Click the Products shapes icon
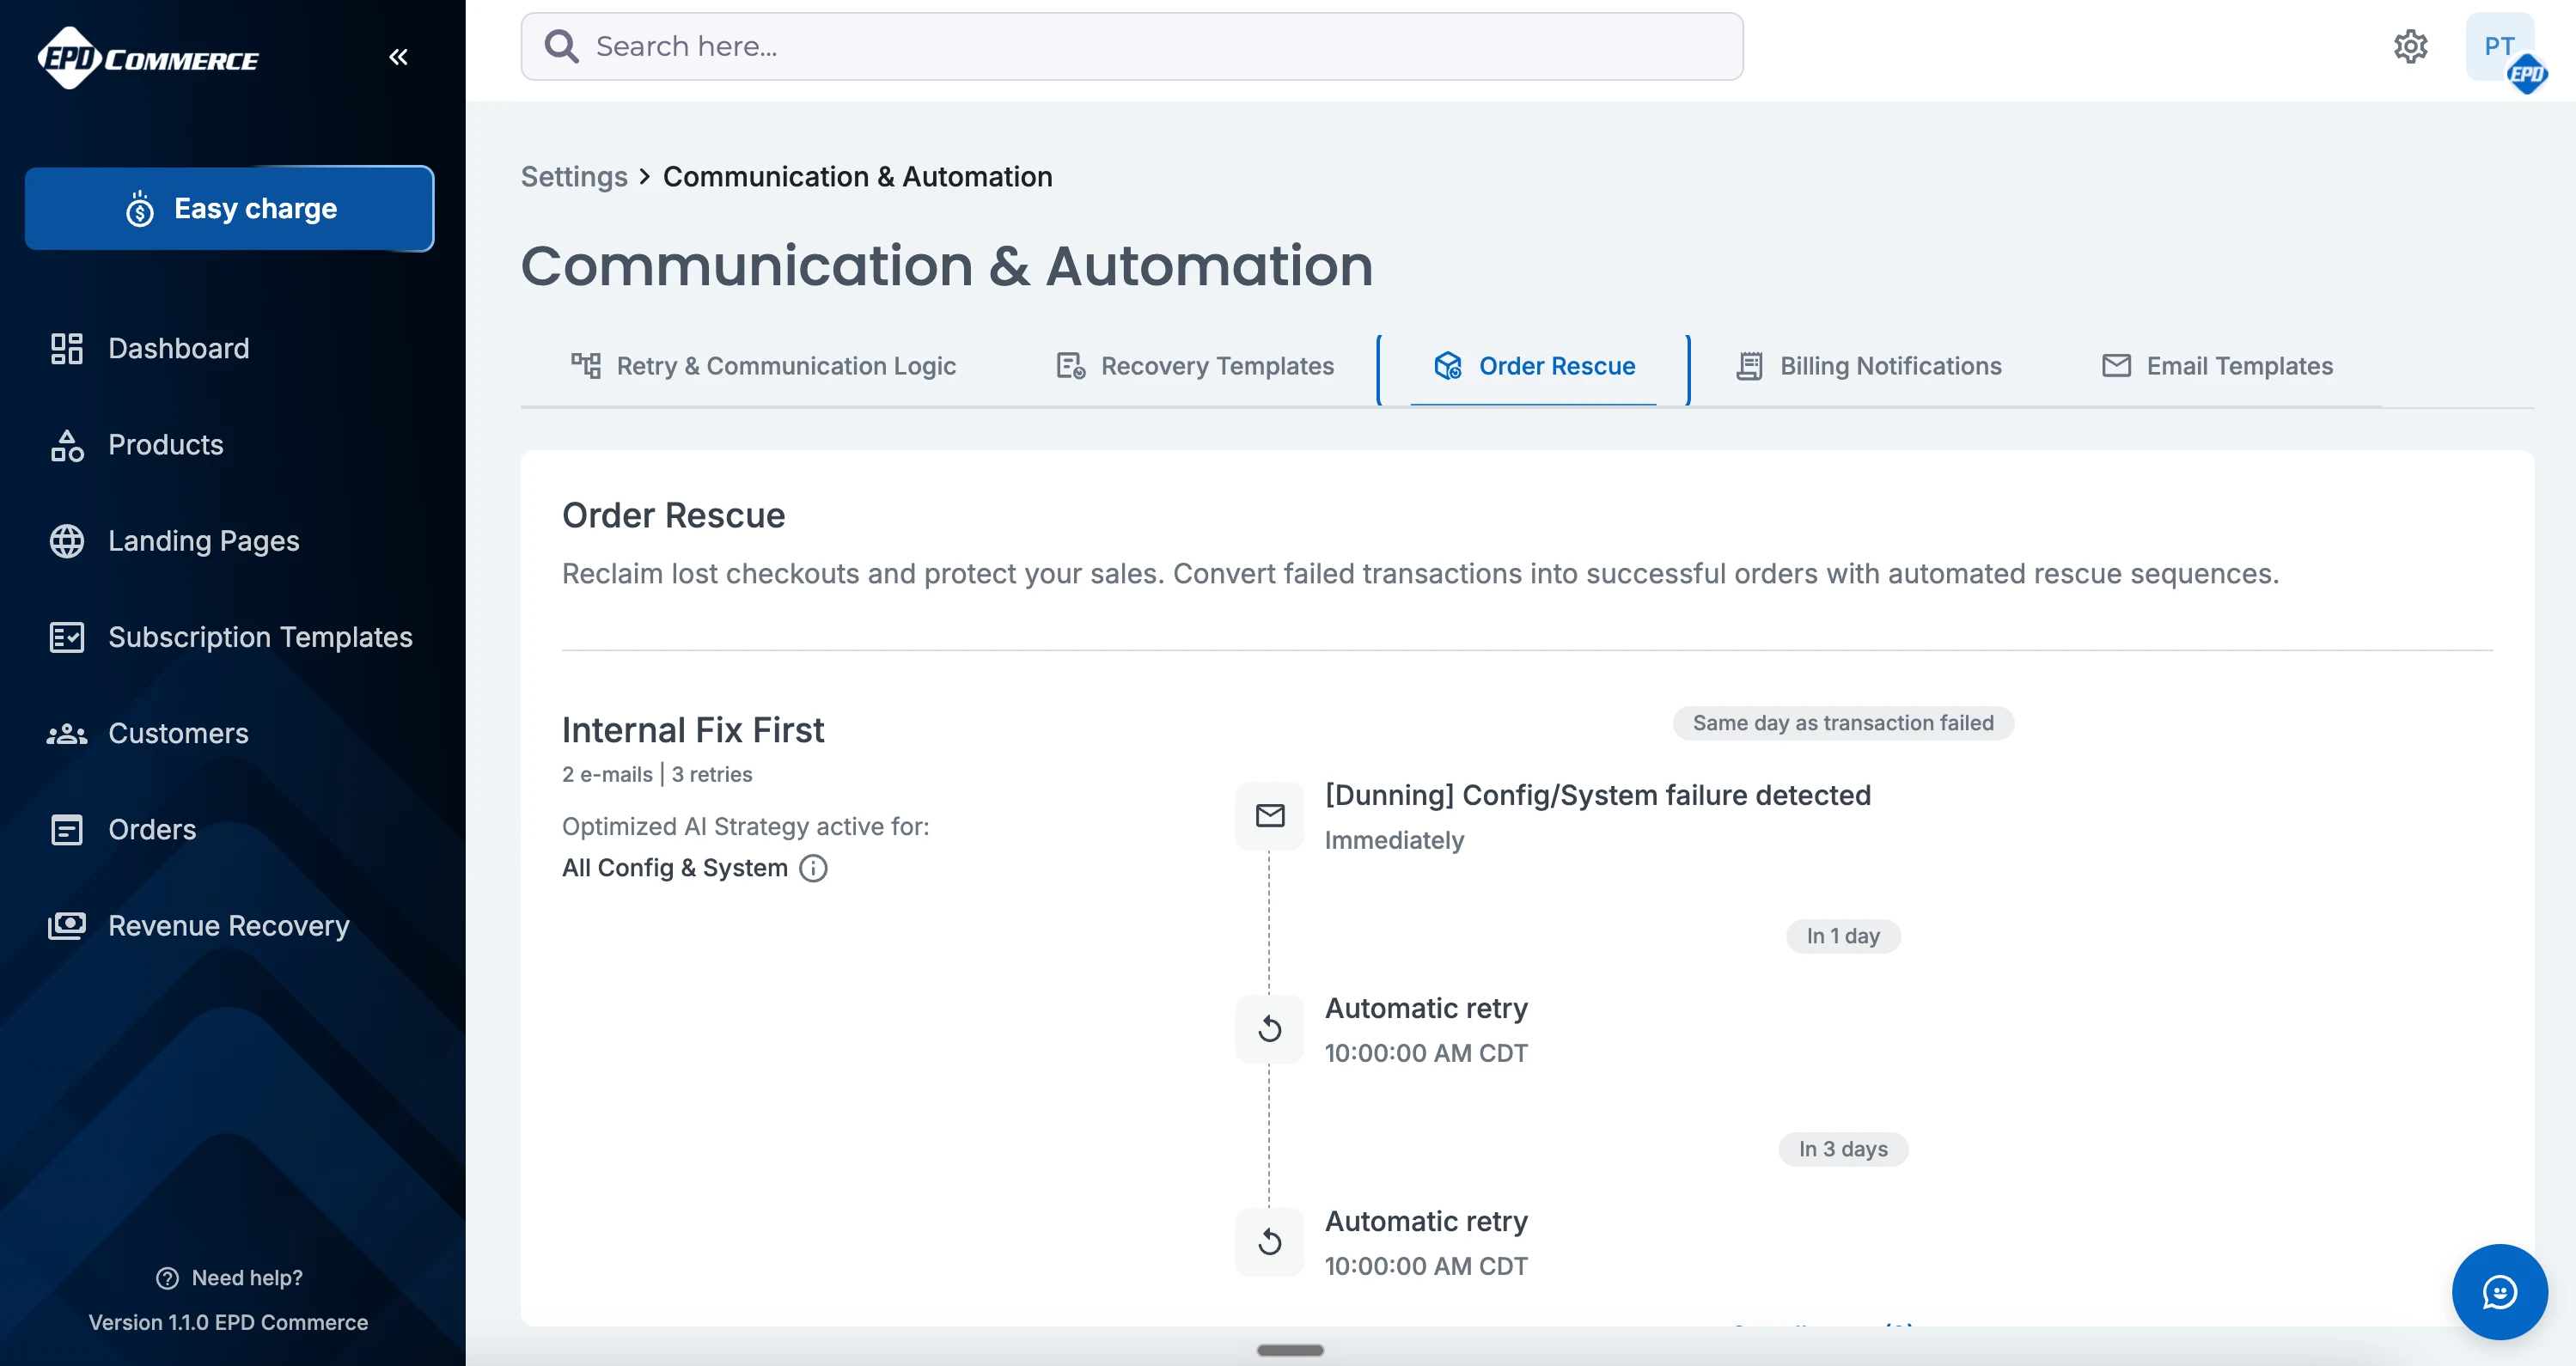Screen dimensions: 2576x1366 pos(67,445)
